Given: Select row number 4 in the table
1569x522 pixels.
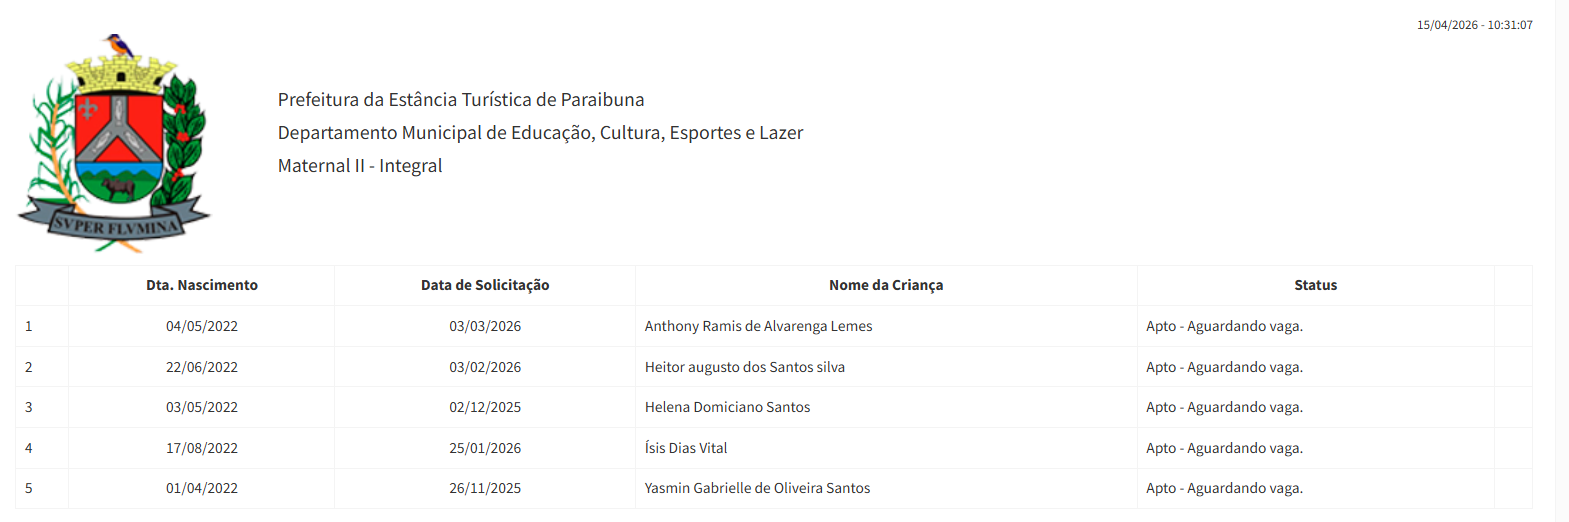Looking at the screenshot, I should [x=29, y=448].
